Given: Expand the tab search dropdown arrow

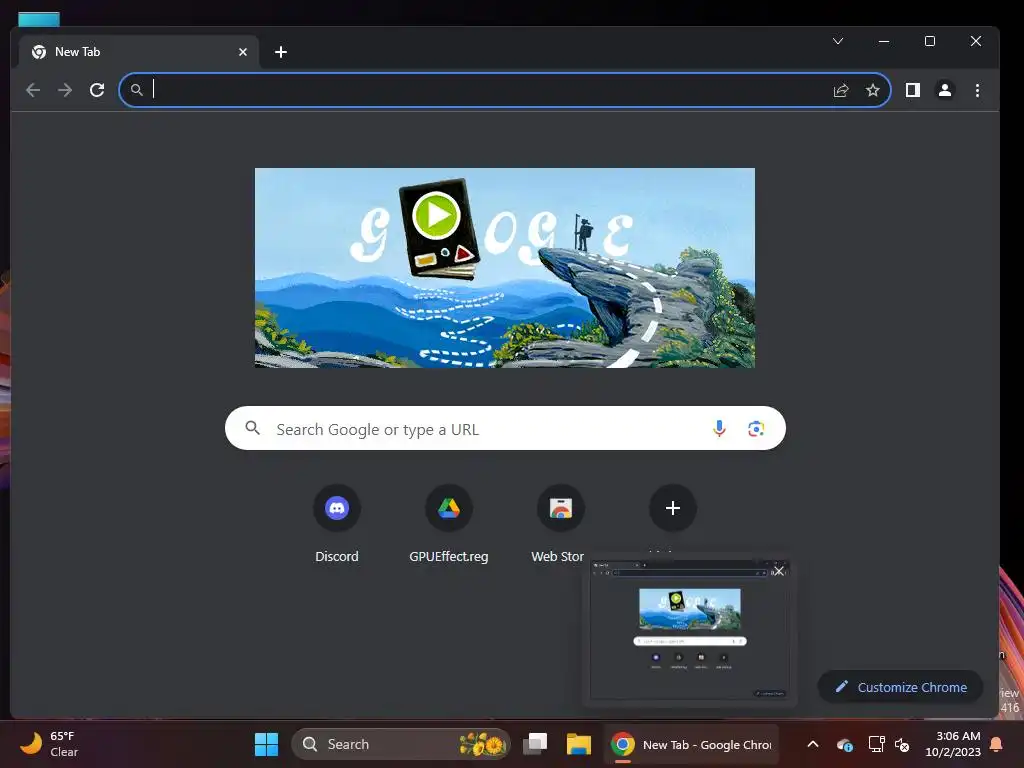Looking at the screenshot, I should click(838, 41).
